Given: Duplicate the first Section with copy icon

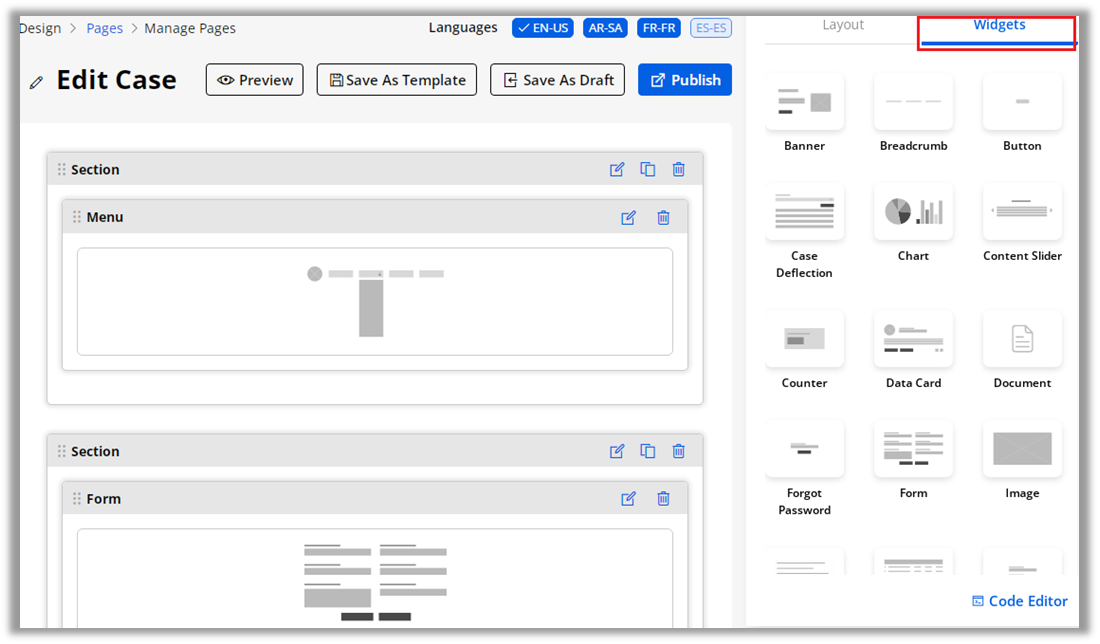Looking at the screenshot, I should pos(648,170).
